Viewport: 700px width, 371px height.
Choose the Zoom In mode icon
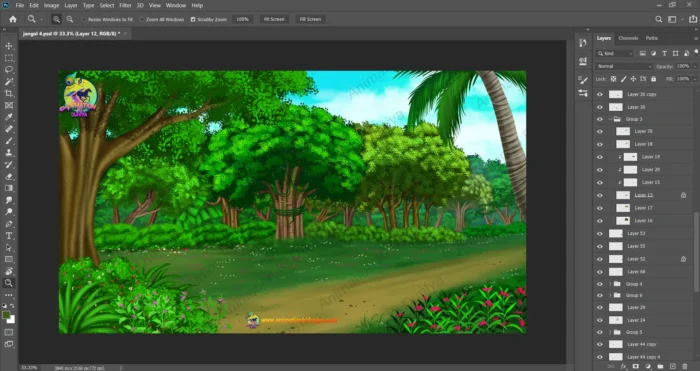coord(56,19)
